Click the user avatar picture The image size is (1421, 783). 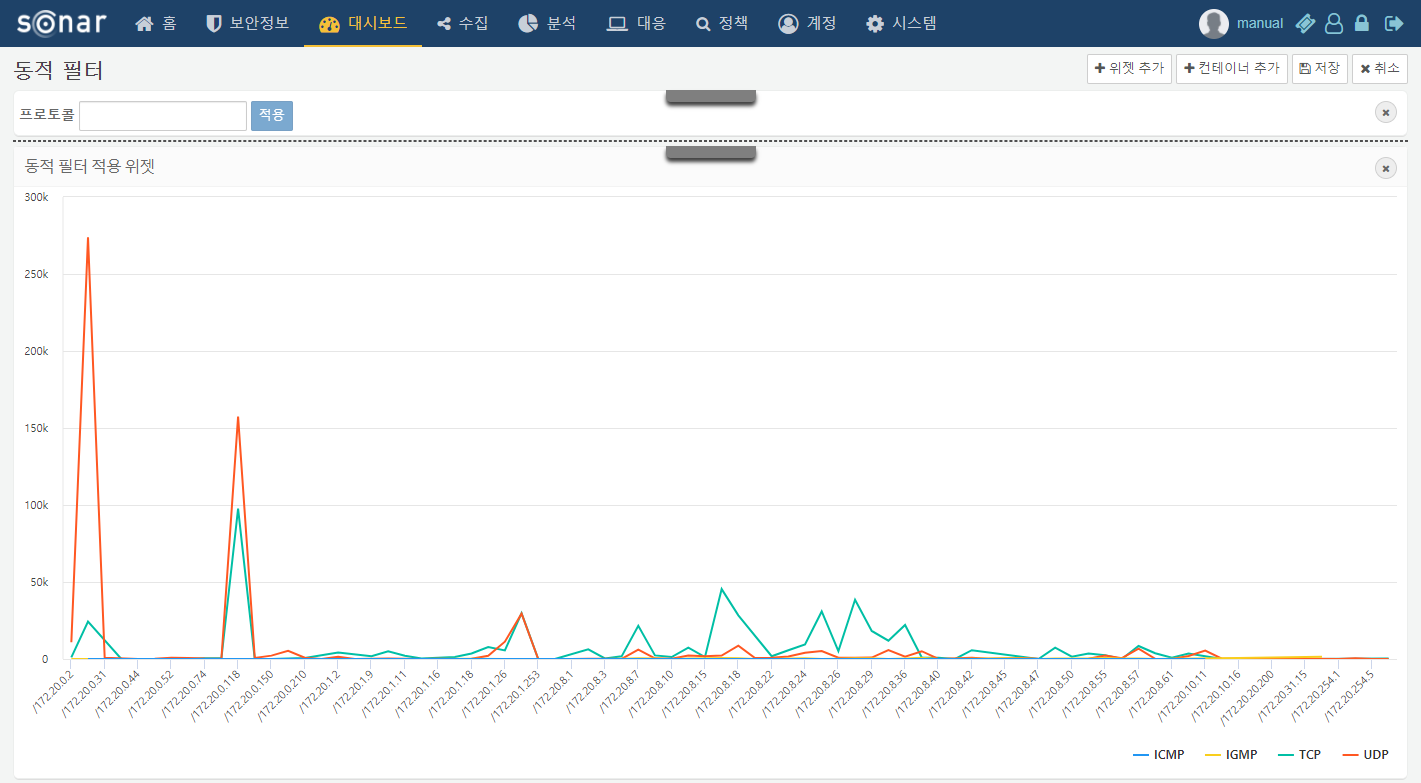[x=1214, y=23]
